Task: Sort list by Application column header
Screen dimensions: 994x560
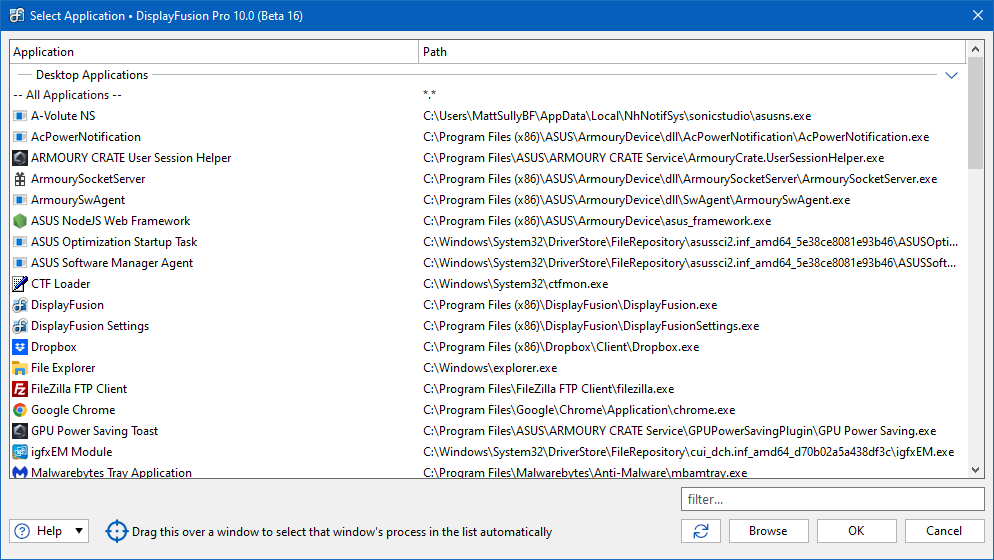Action: tap(214, 52)
